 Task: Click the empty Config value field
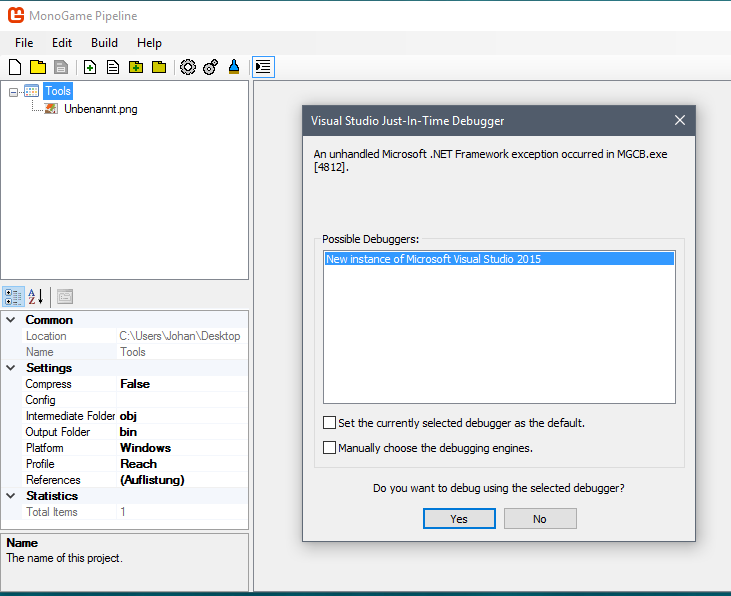point(182,400)
